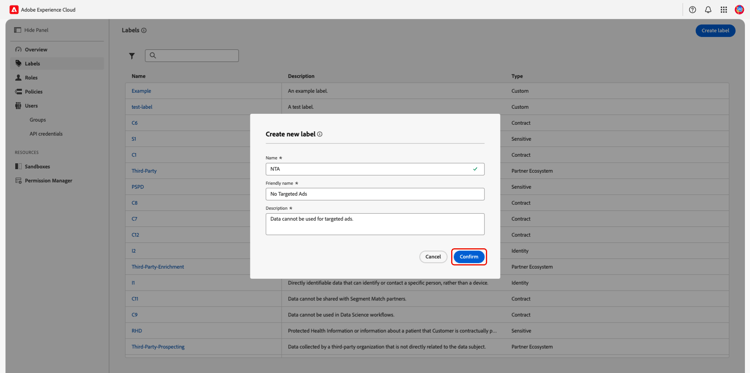Open the Third-Party label link

click(144, 171)
